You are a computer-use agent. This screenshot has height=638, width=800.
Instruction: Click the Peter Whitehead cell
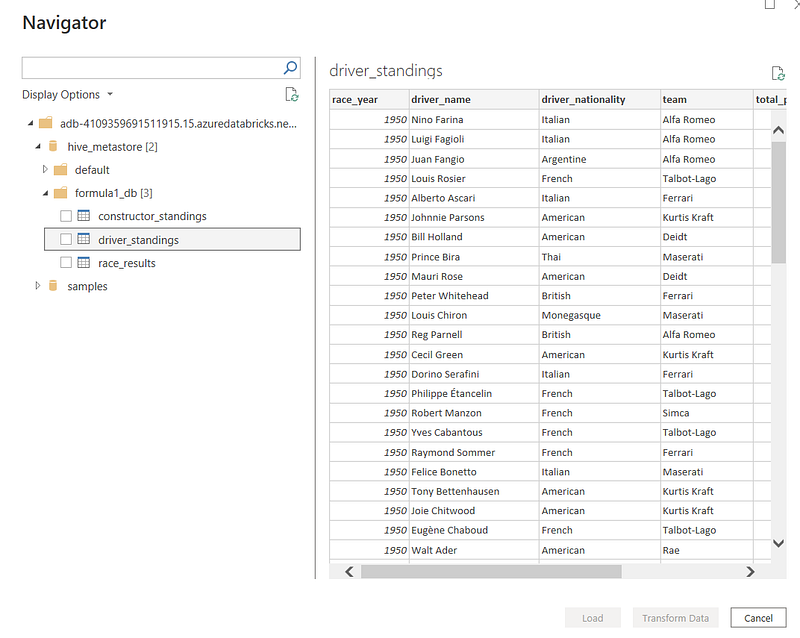click(x=474, y=296)
